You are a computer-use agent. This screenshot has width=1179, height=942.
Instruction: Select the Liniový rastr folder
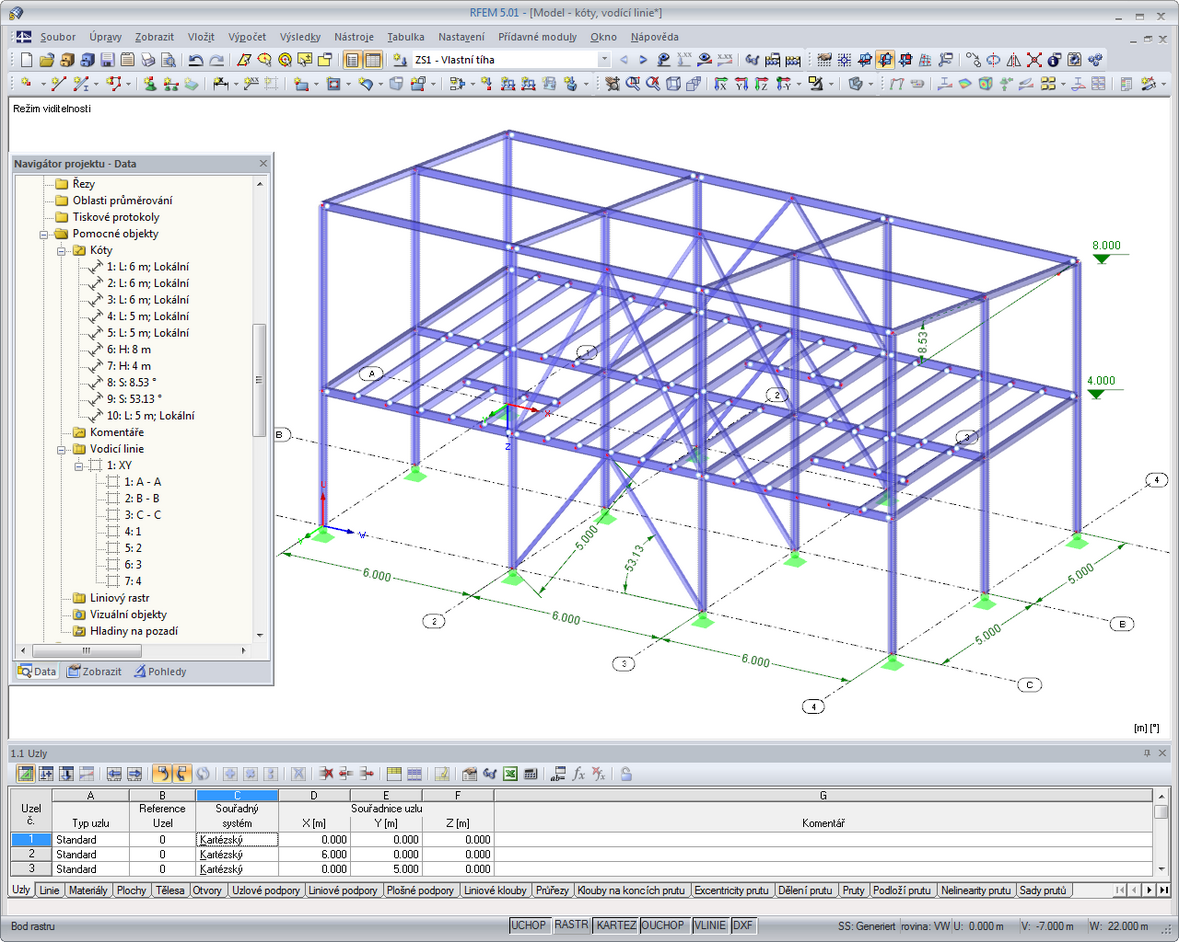tap(120, 598)
